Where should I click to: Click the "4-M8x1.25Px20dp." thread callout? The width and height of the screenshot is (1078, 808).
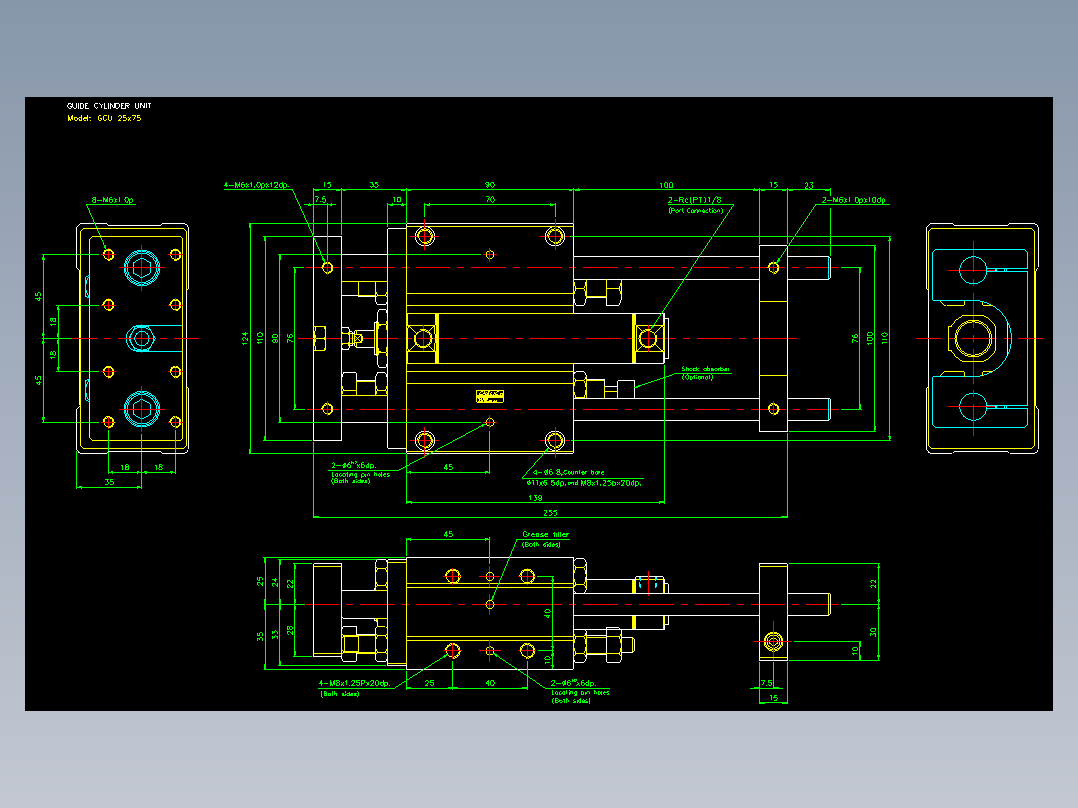pyautogui.click(x=355, y=684)
